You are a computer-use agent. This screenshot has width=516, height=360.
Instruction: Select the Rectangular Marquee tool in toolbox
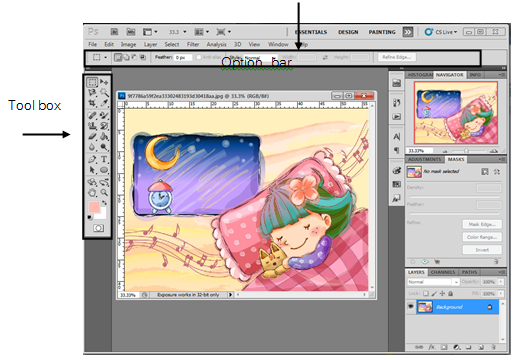92,82
